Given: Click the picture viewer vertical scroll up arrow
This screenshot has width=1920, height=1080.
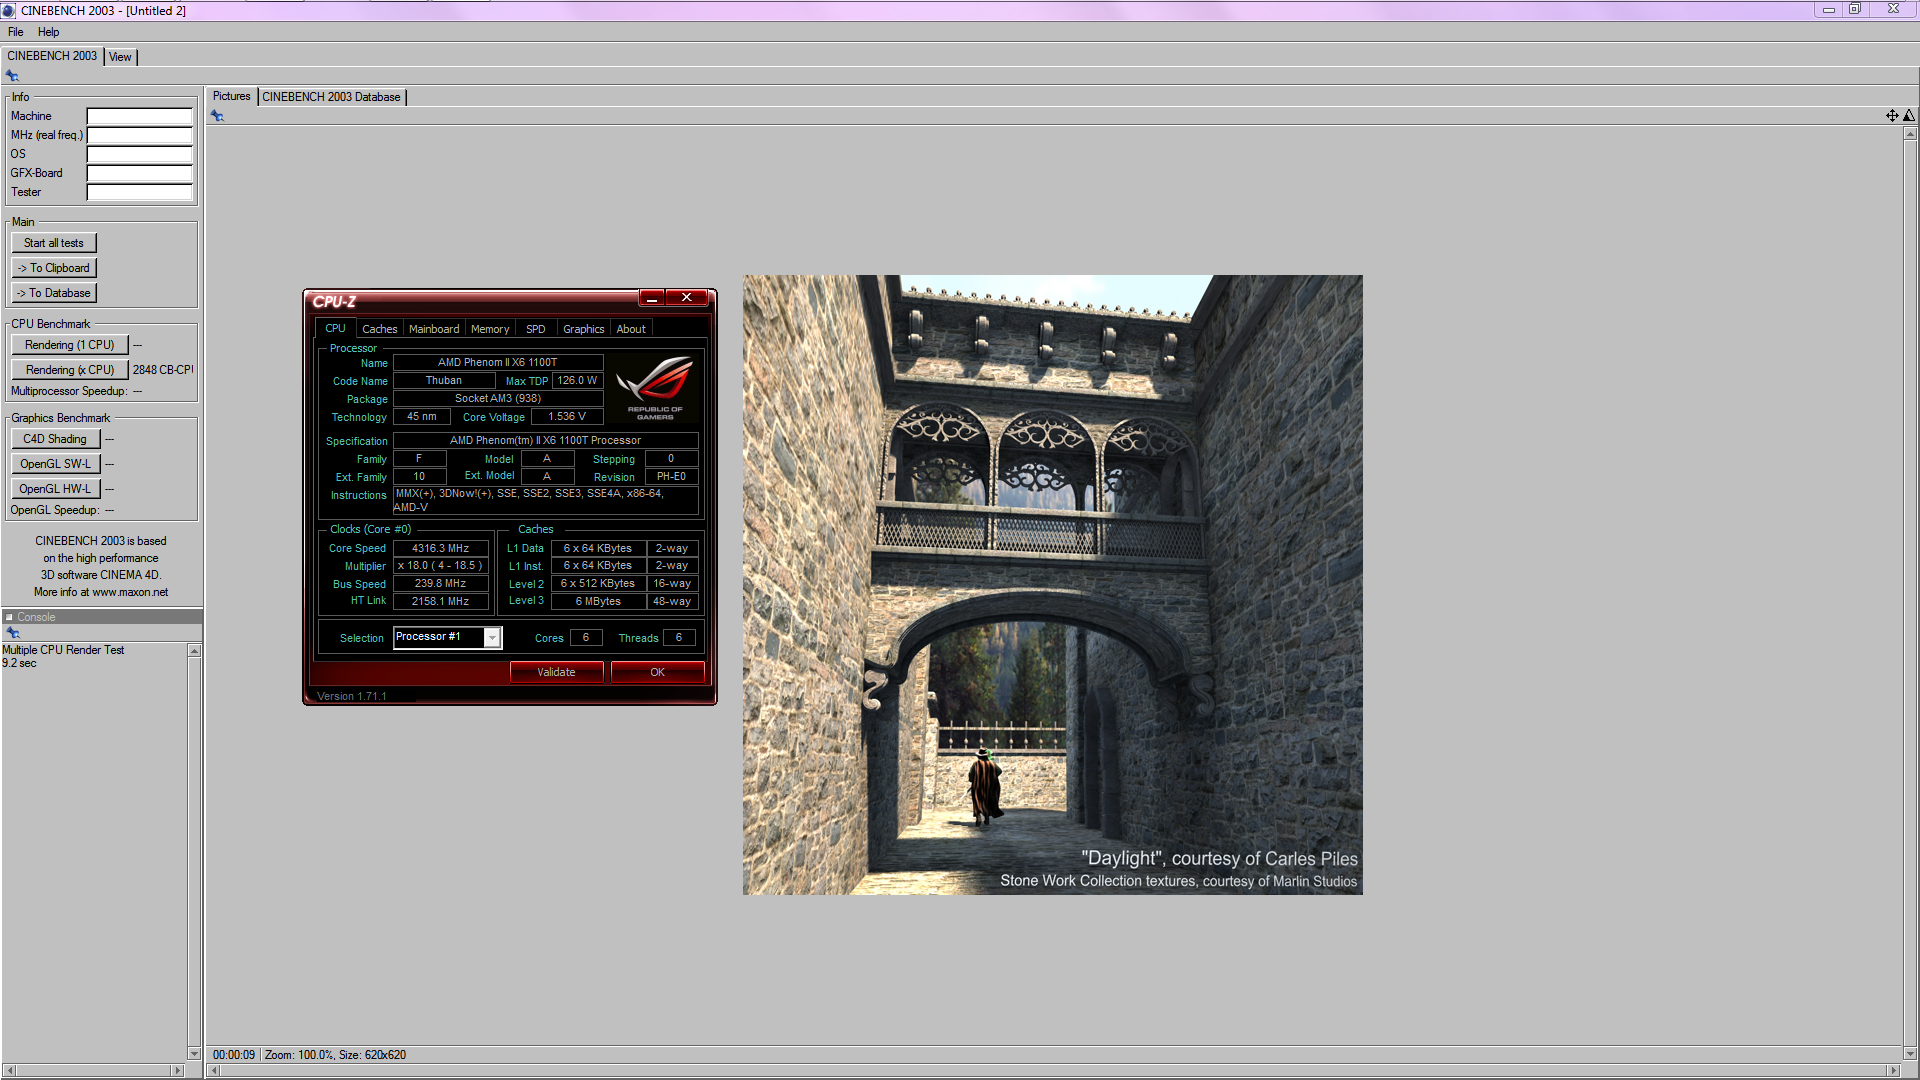Looking at the screenshot, I should pos(1910,134).
